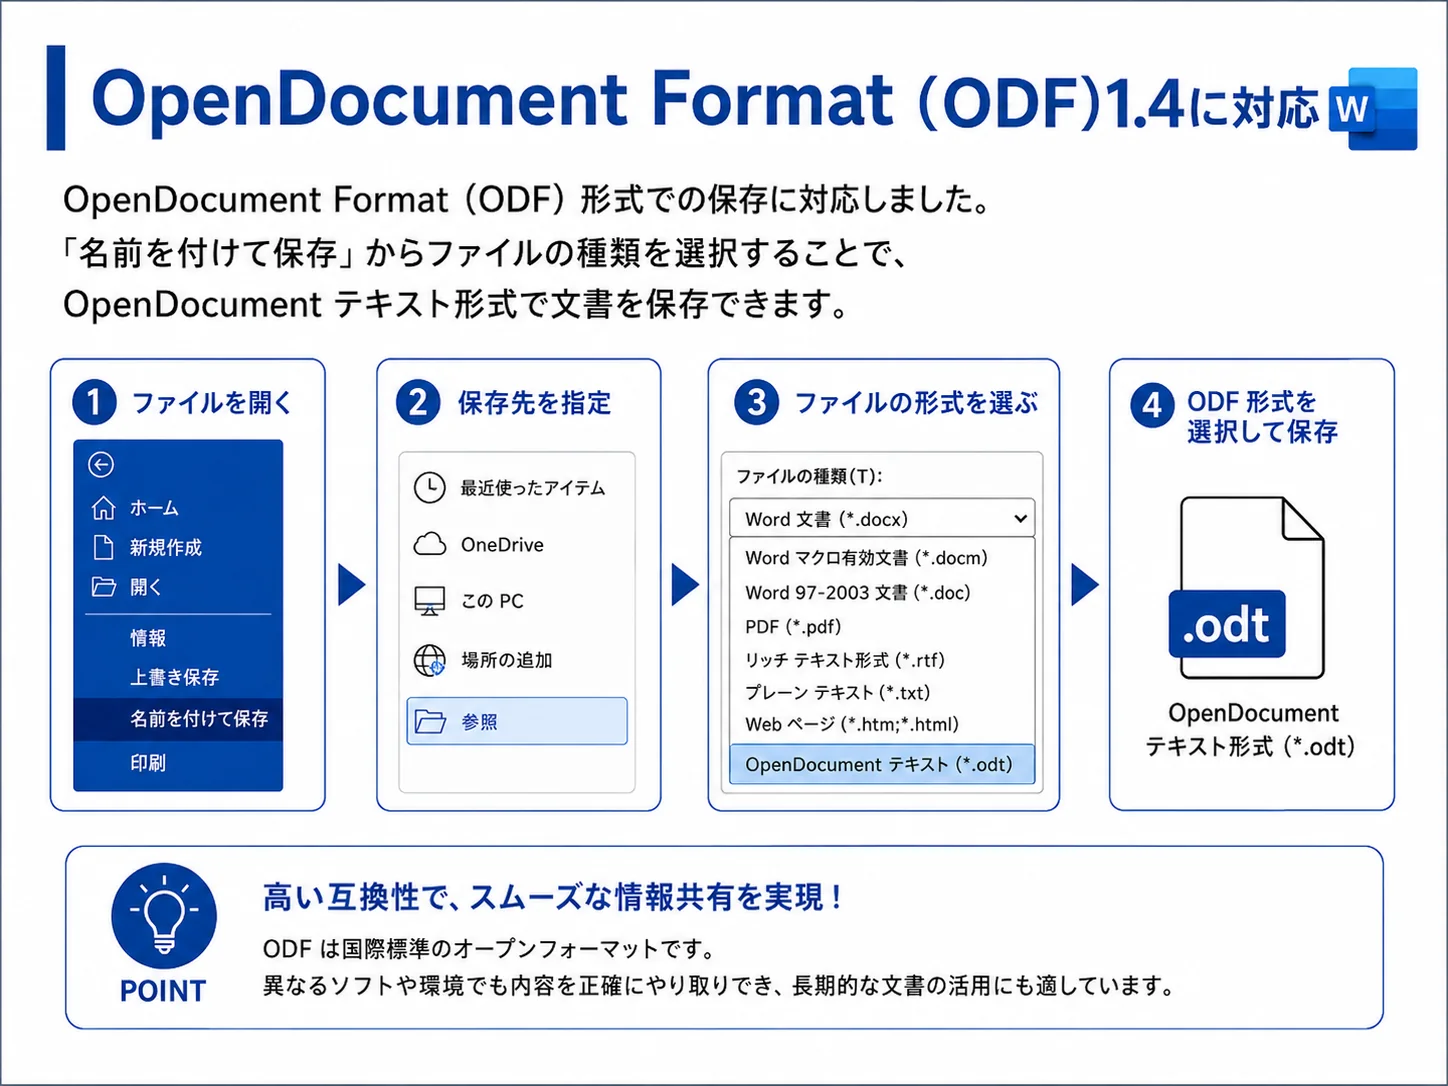Click the file type dropdown chevron
Screen dimensions: 1448x1086
1020,518
